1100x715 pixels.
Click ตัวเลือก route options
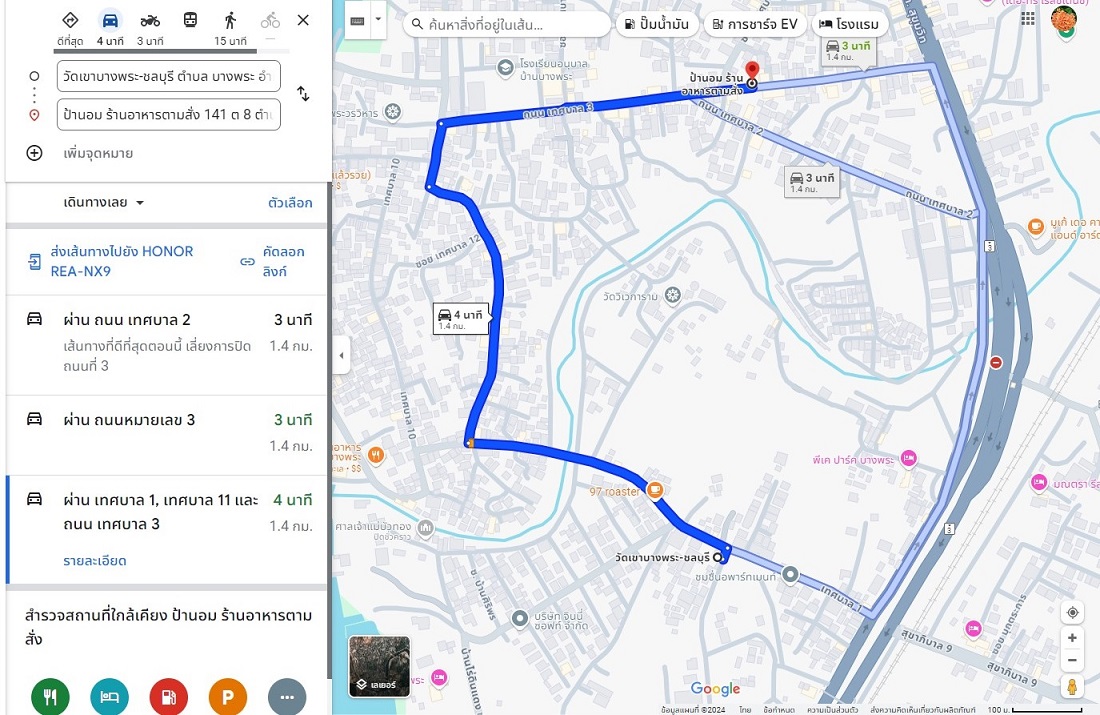[290, 203]
